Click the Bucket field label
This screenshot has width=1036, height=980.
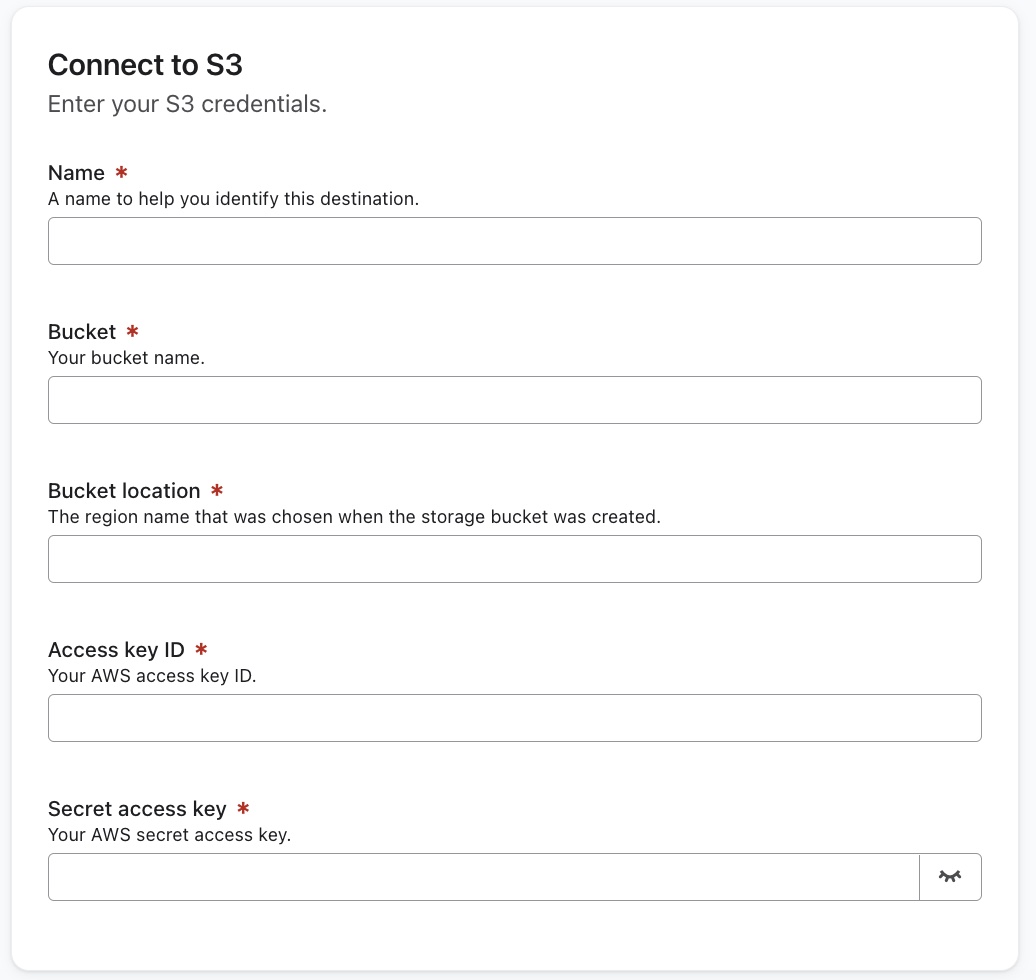[x=82, y=331]
